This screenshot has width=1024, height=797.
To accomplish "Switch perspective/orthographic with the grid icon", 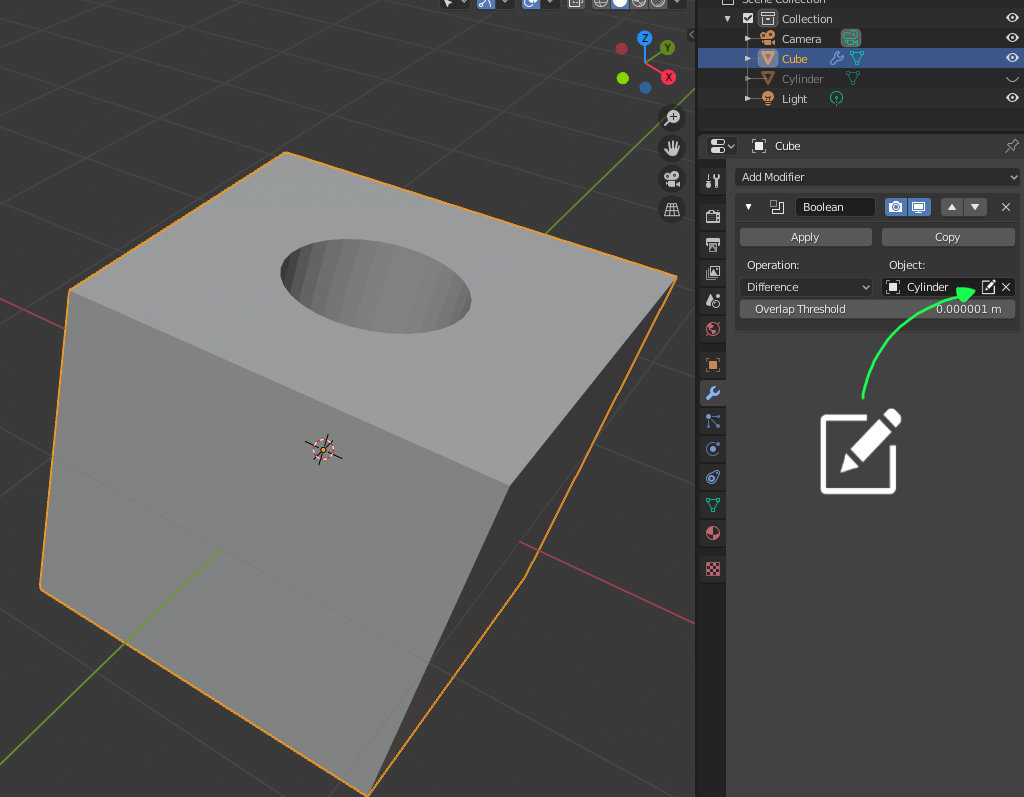I will [x=672, y=210].
